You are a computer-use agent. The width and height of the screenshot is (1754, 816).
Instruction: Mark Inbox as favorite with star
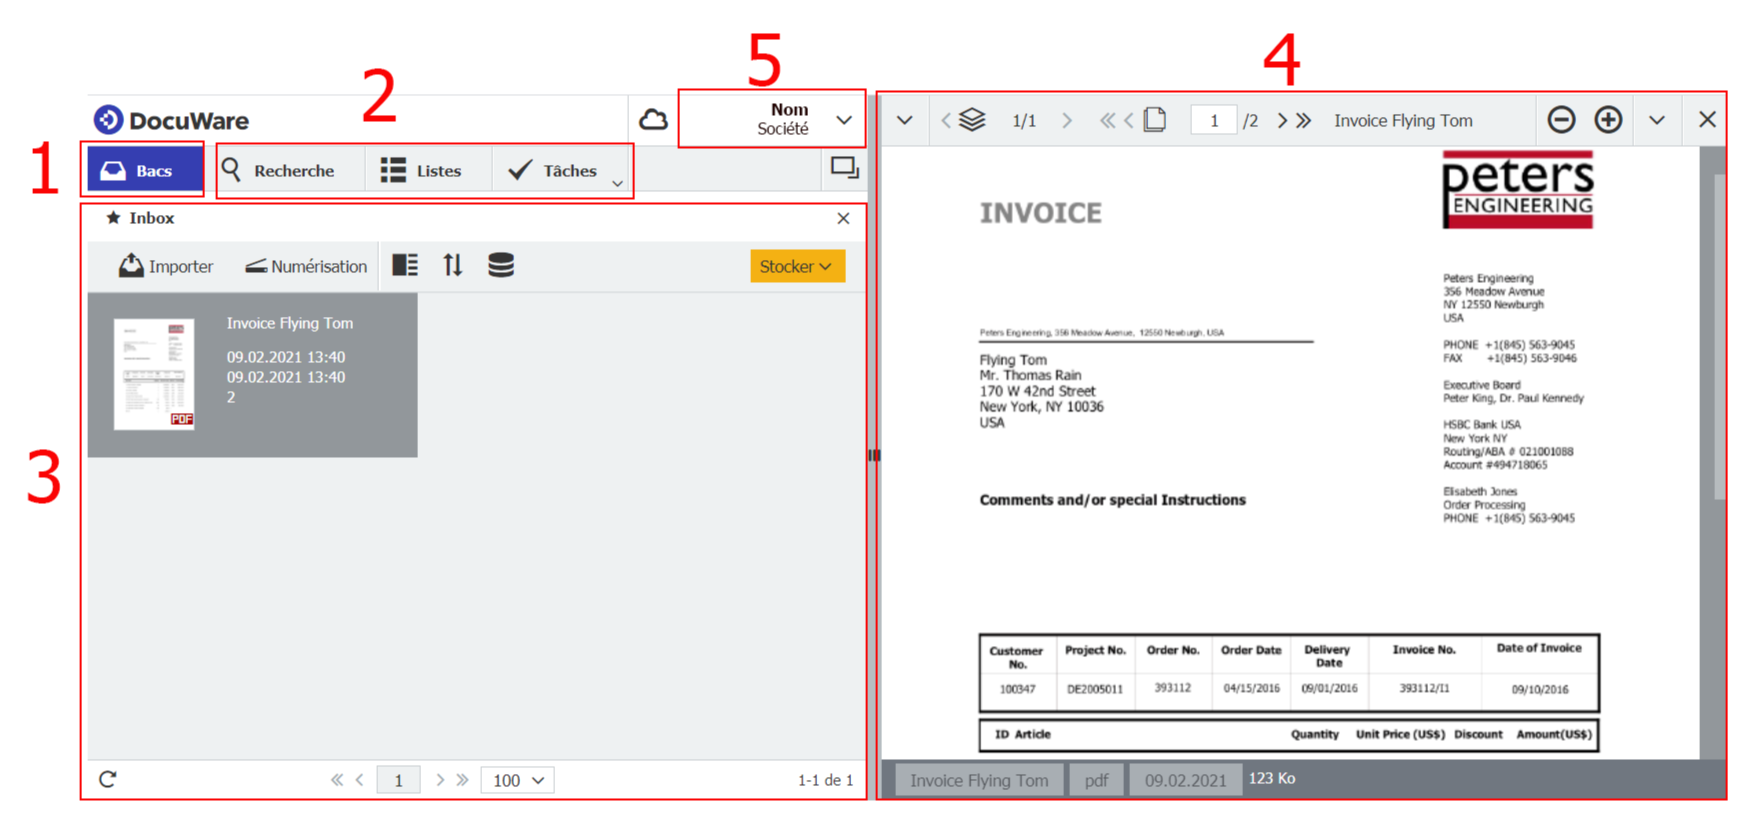113,217
